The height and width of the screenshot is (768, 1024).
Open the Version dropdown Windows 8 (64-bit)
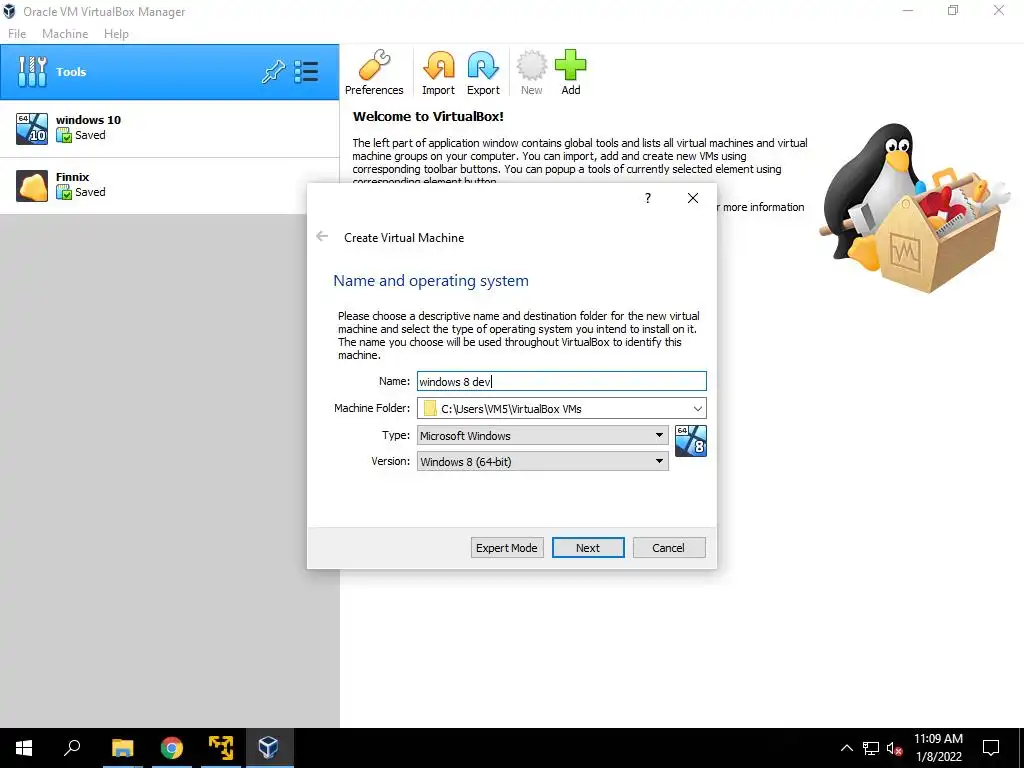point(542,462)
